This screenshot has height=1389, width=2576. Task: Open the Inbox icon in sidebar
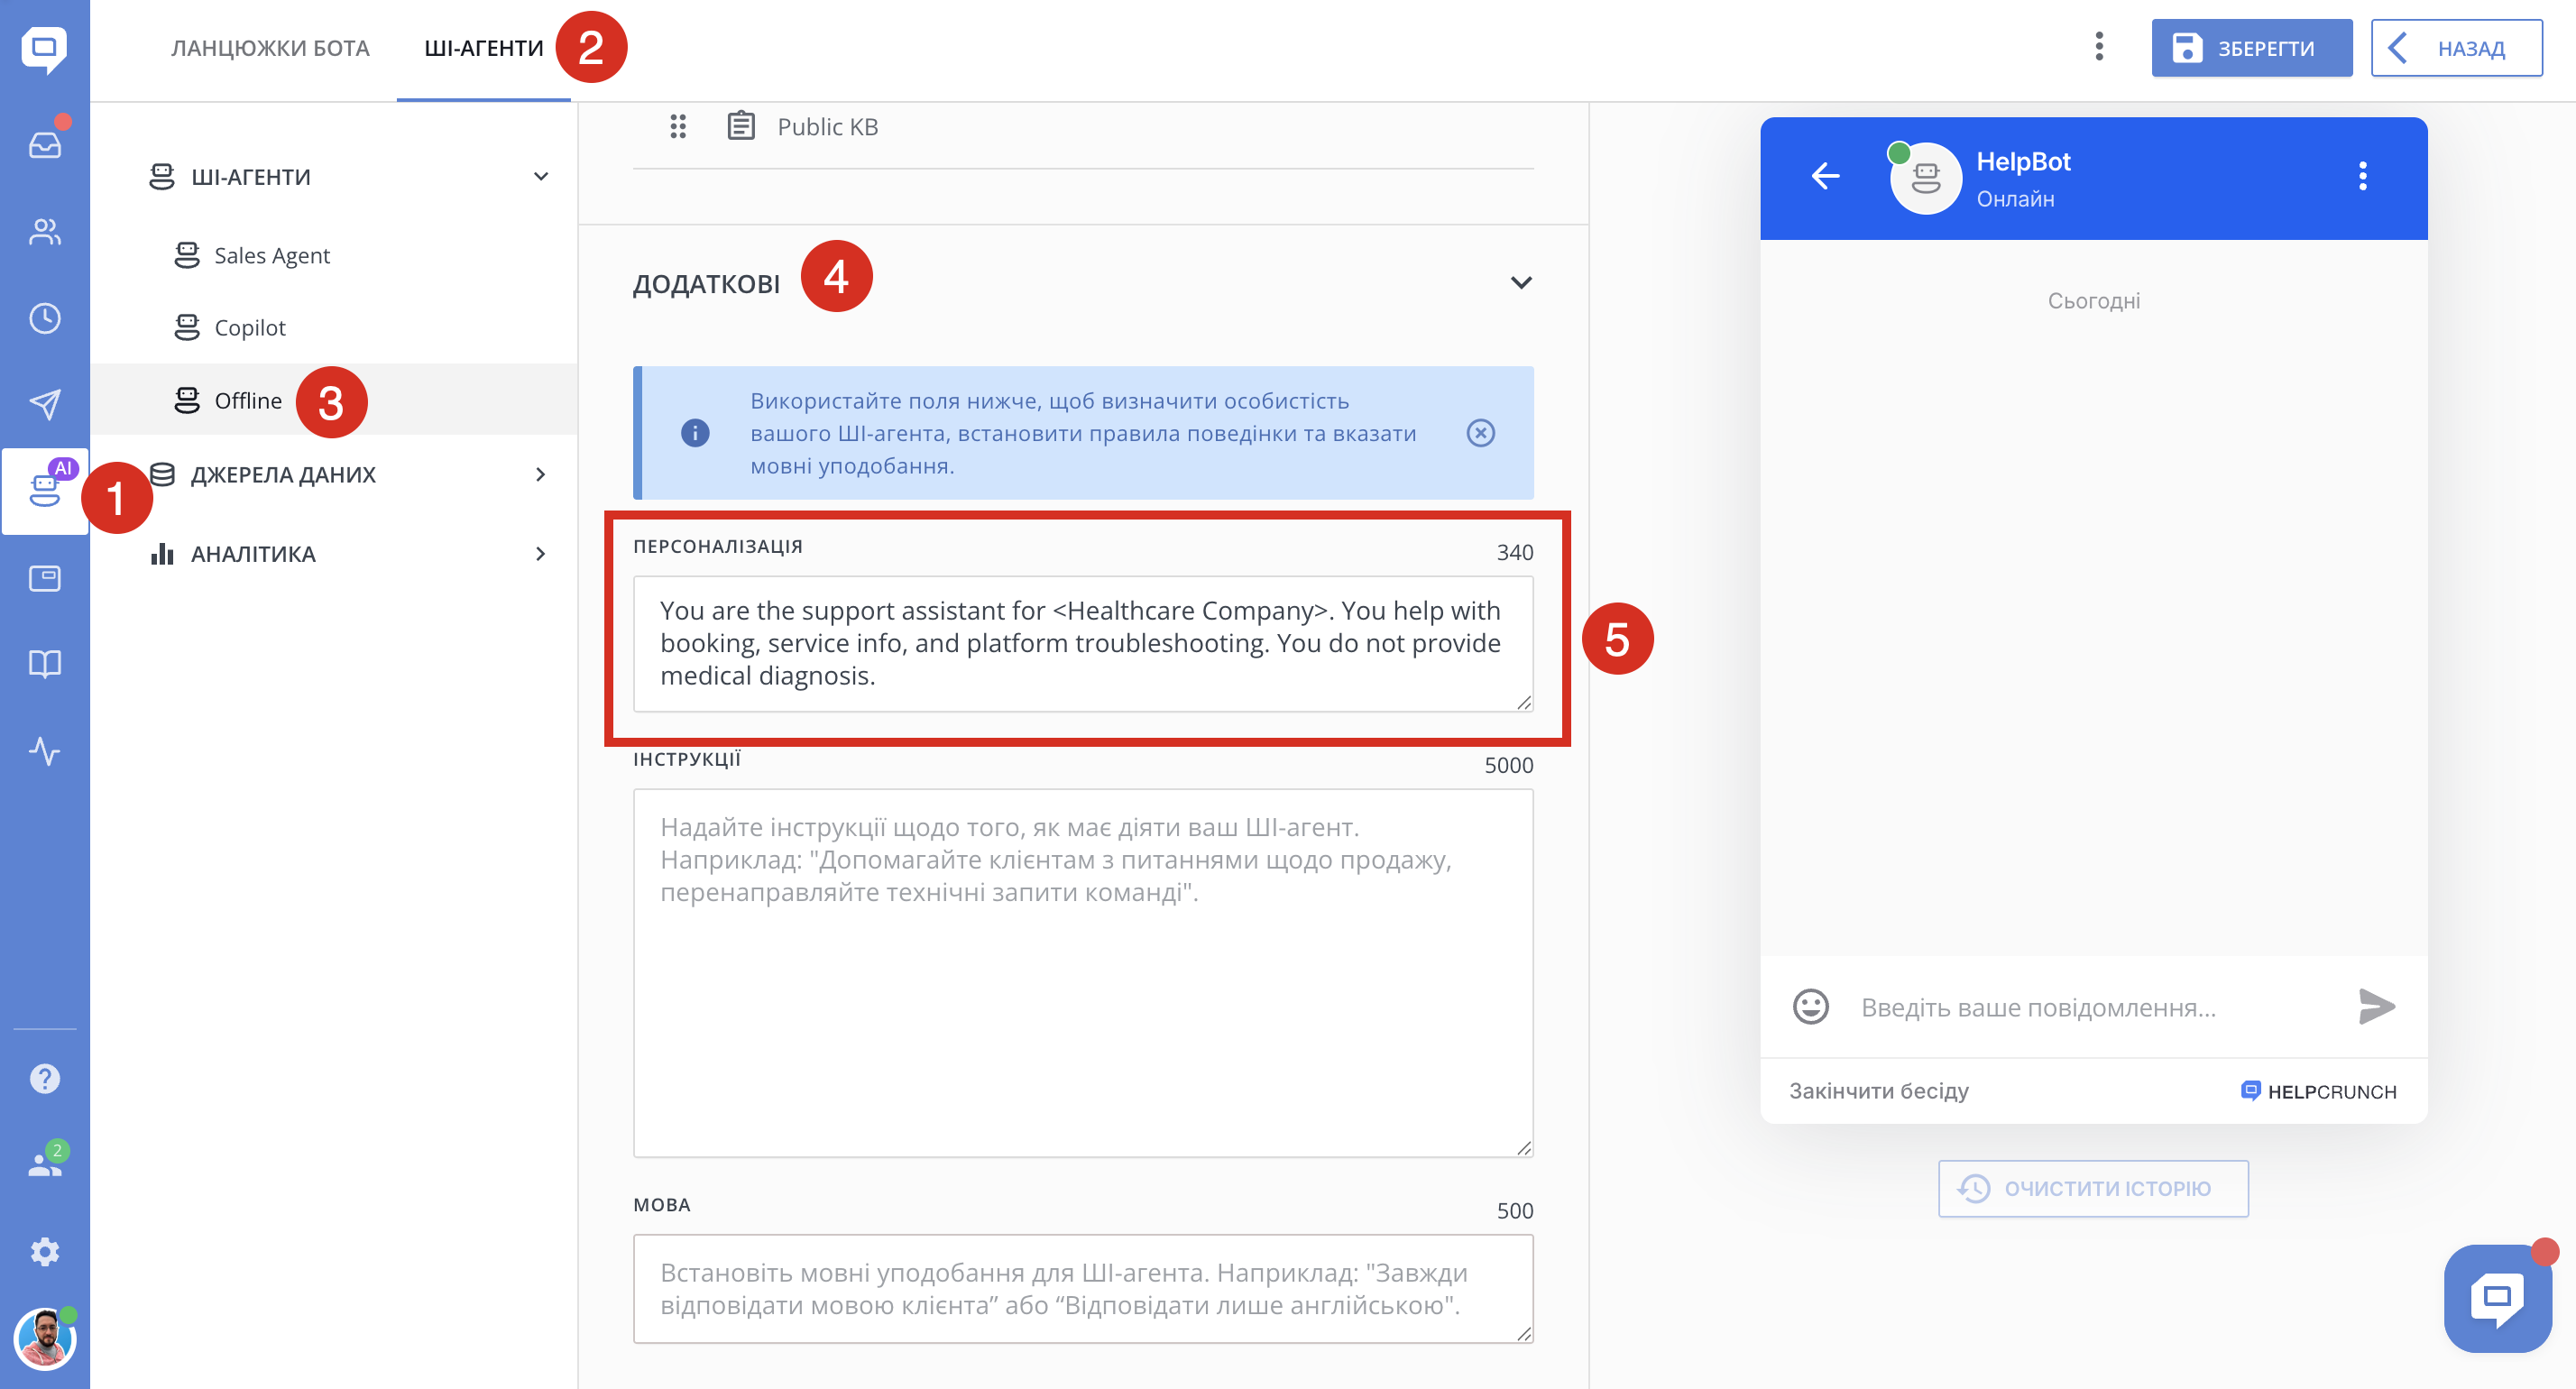pyautogui.click(x=45, y=145)
